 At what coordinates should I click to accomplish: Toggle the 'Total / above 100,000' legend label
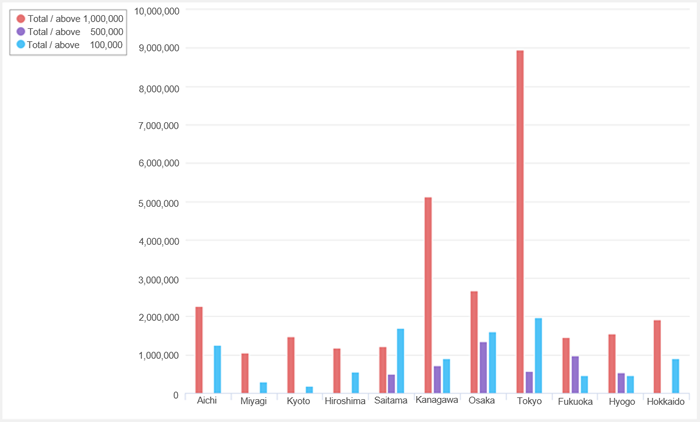(76, 45)
